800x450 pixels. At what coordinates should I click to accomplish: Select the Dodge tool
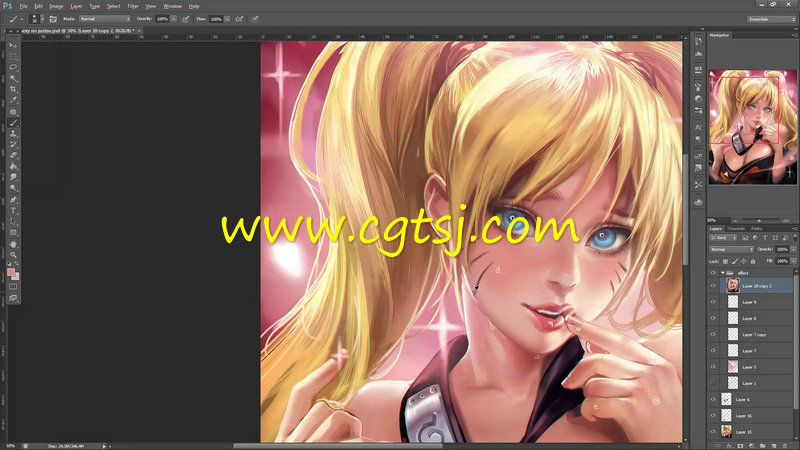tap(13, 188)
